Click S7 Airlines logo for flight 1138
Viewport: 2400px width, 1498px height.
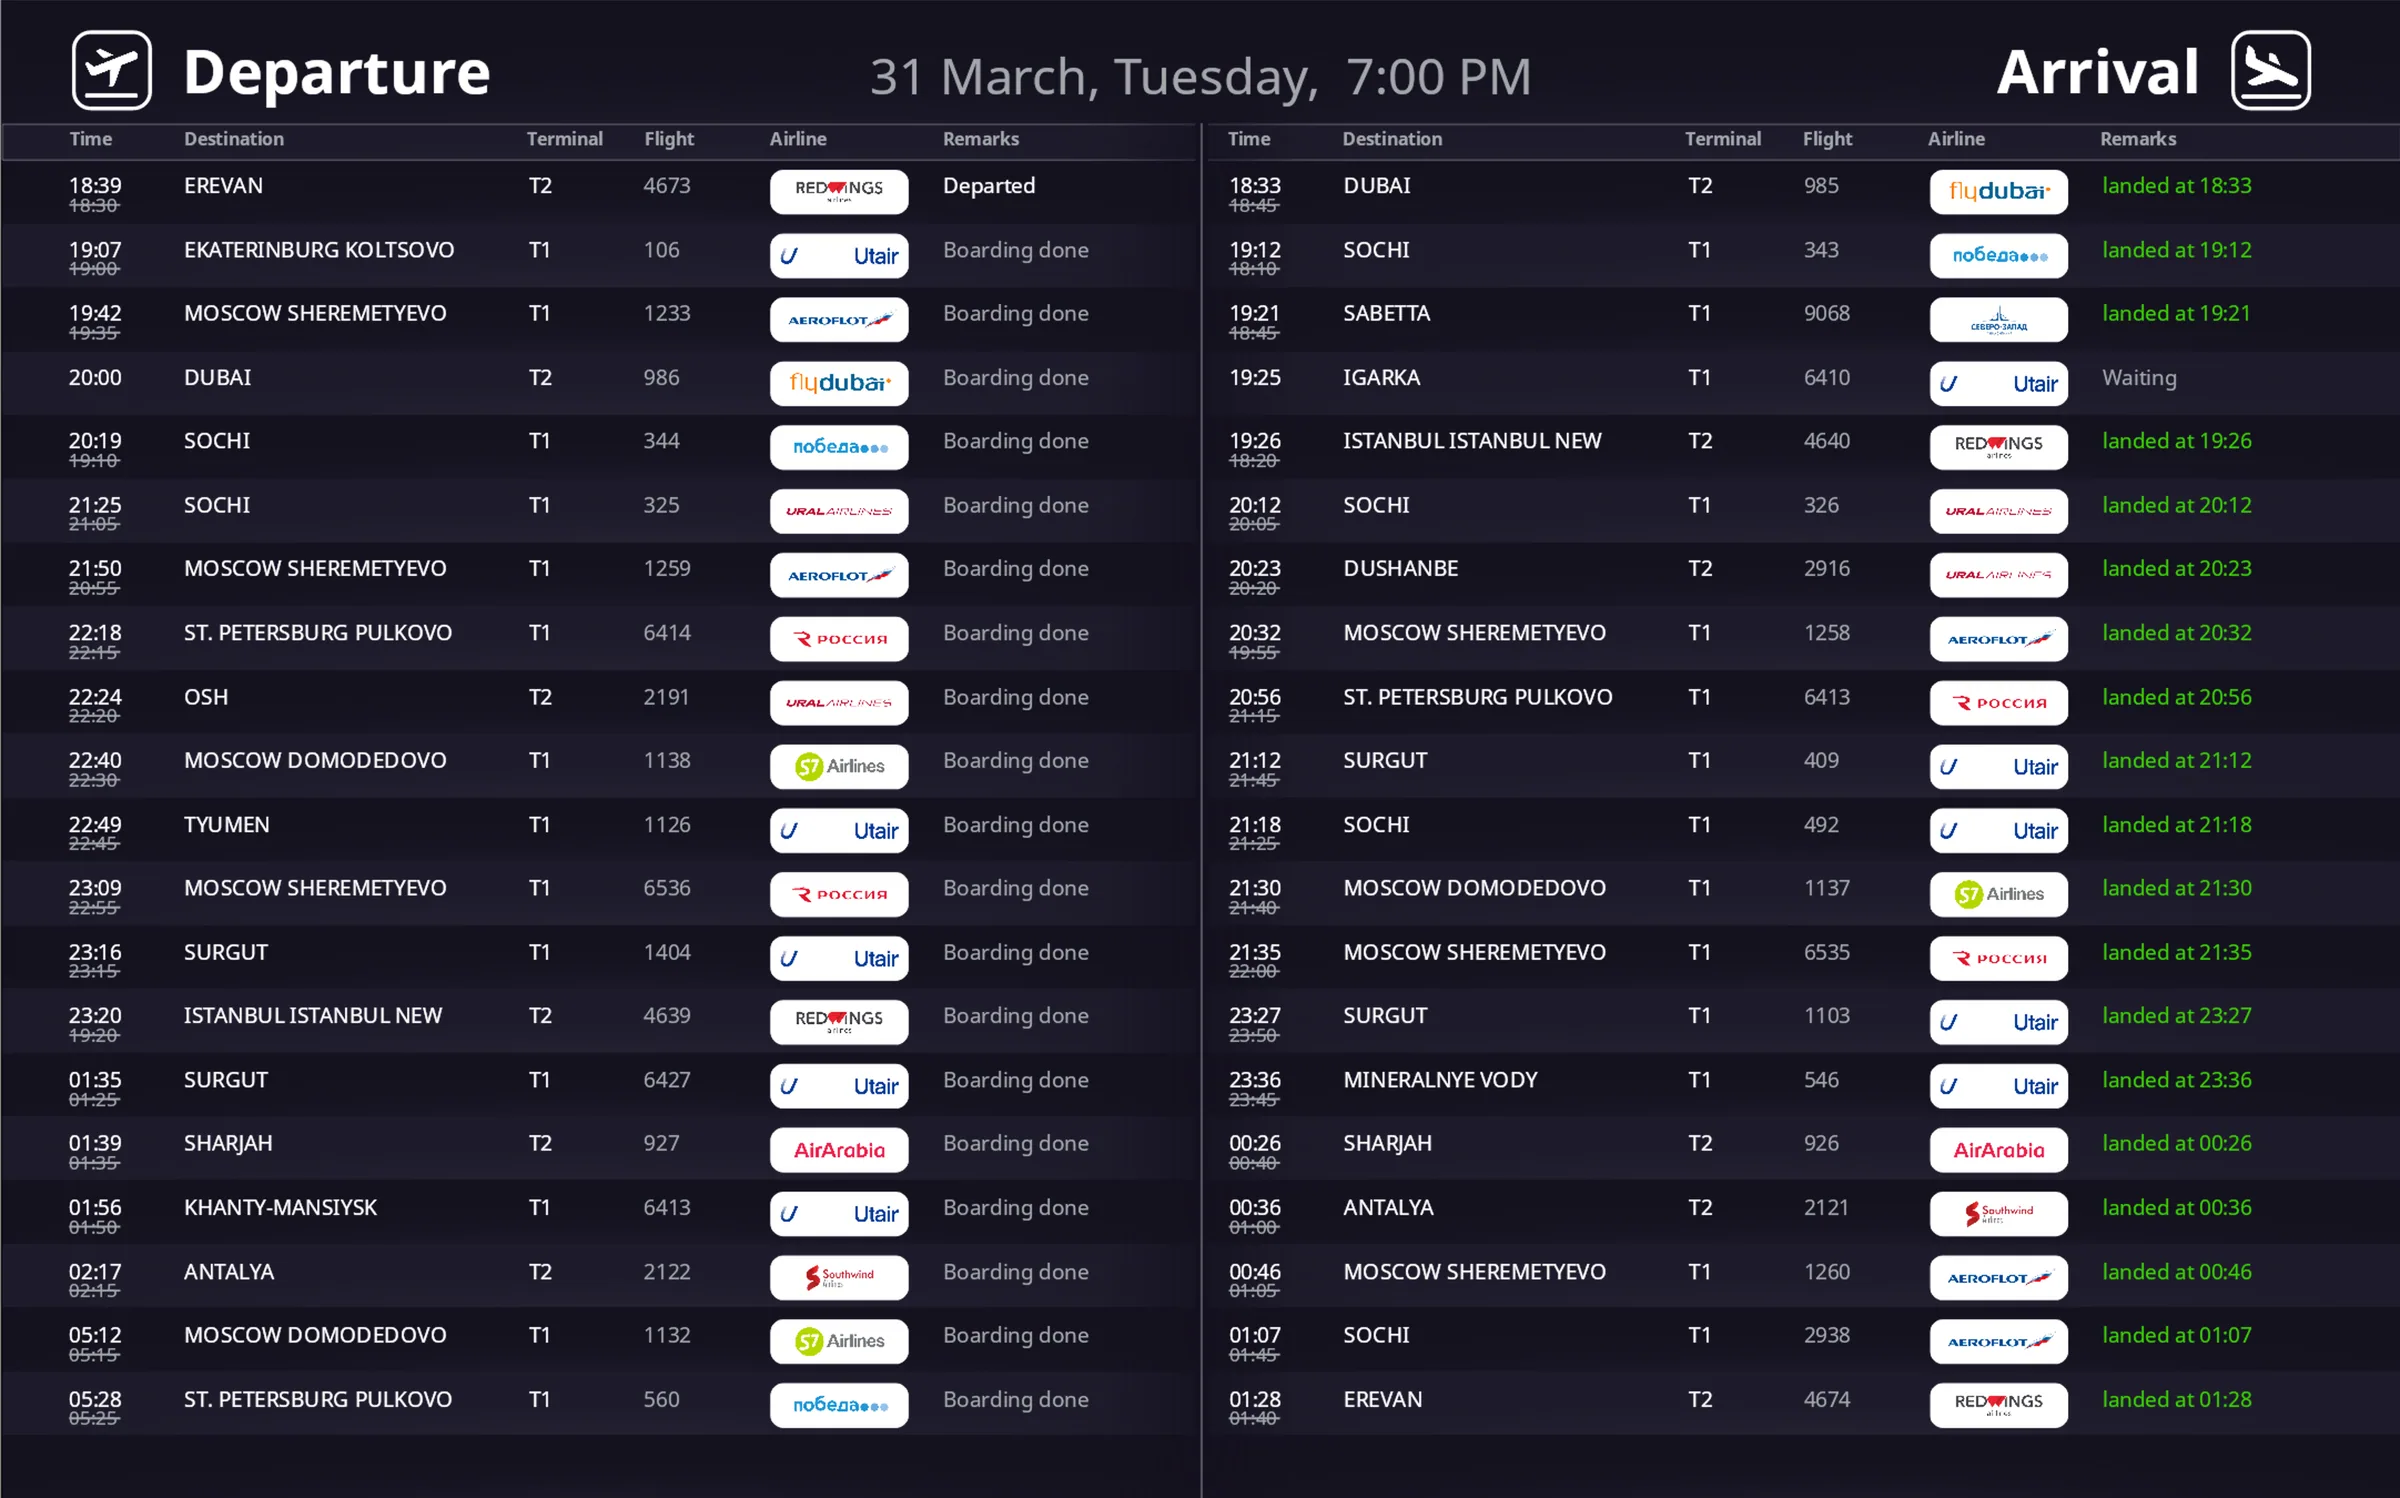(839, 767)
